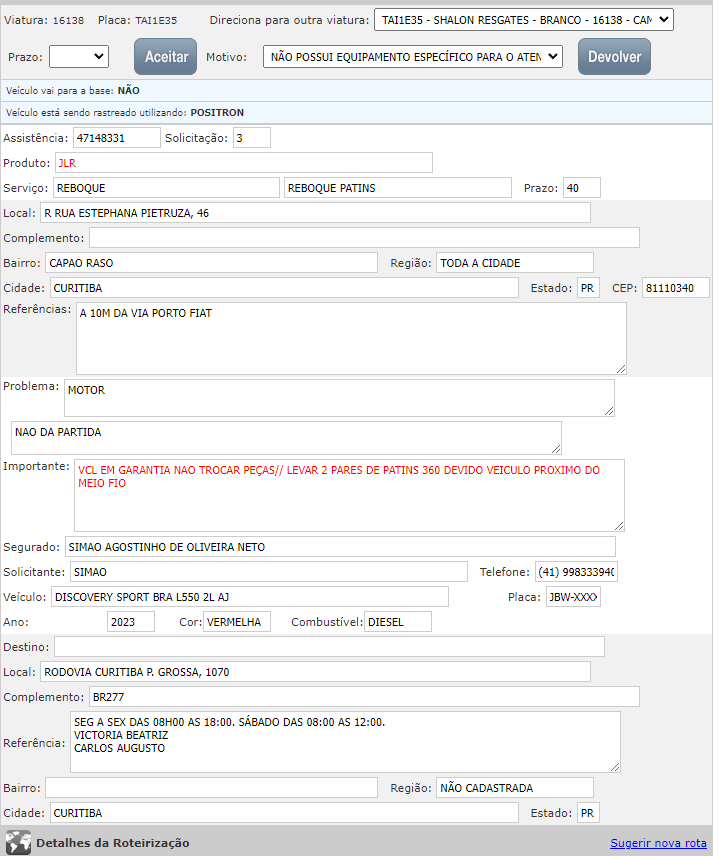
Task: Select the CEP field
Action: [674, 289]
